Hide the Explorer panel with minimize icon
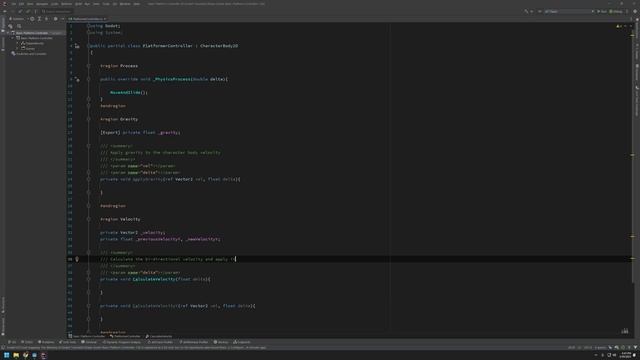The width and height of the screenshot is (640, 360). point(62,19)
